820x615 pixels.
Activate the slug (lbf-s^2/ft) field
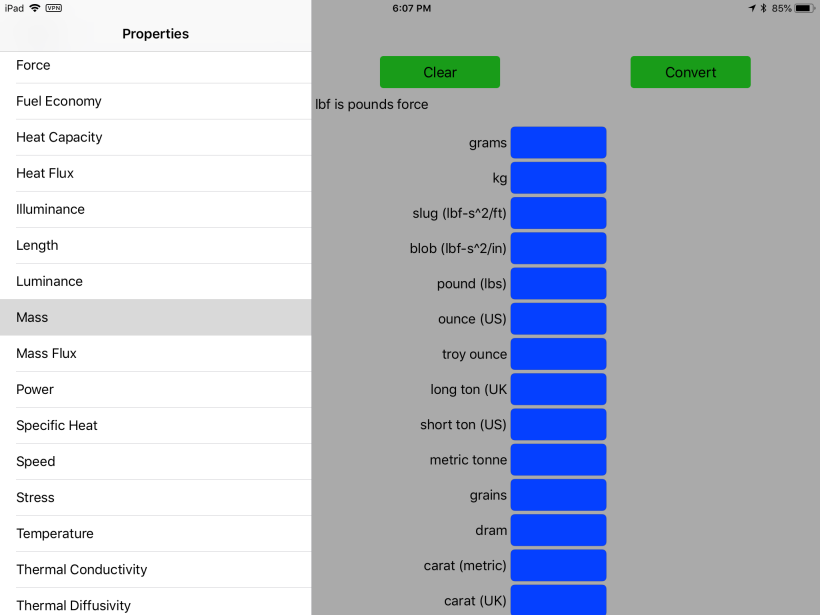[559, 213]
